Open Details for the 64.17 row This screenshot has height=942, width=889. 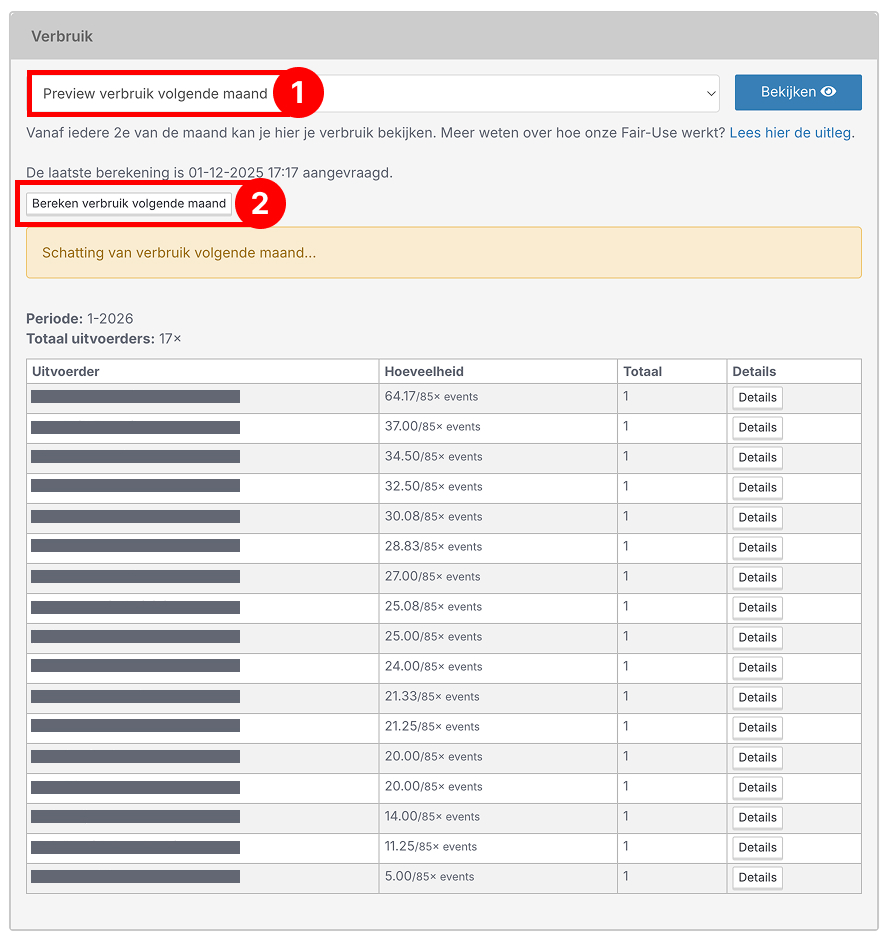tap(757, 398)
